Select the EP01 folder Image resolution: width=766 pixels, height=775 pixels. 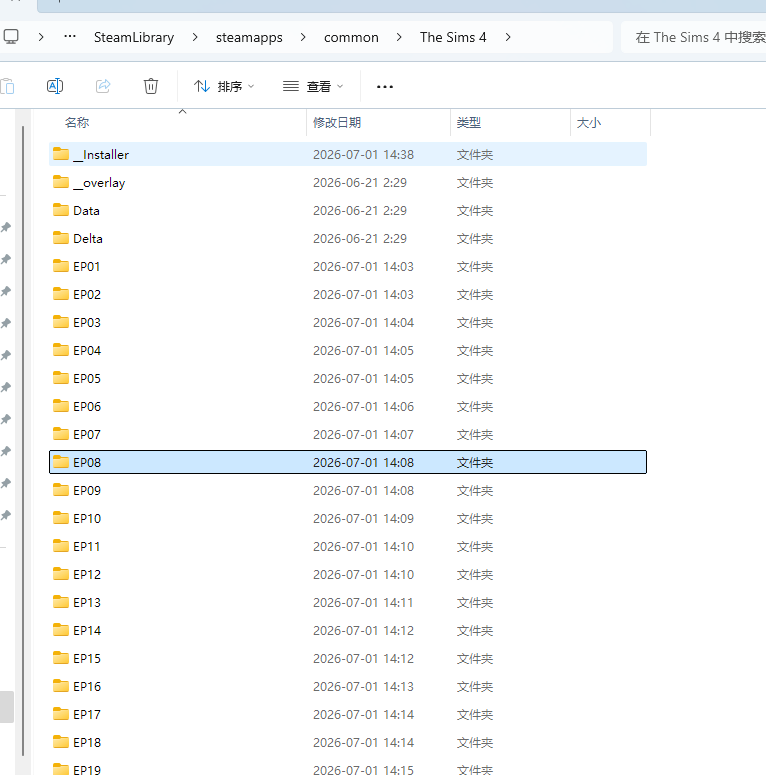348,266
